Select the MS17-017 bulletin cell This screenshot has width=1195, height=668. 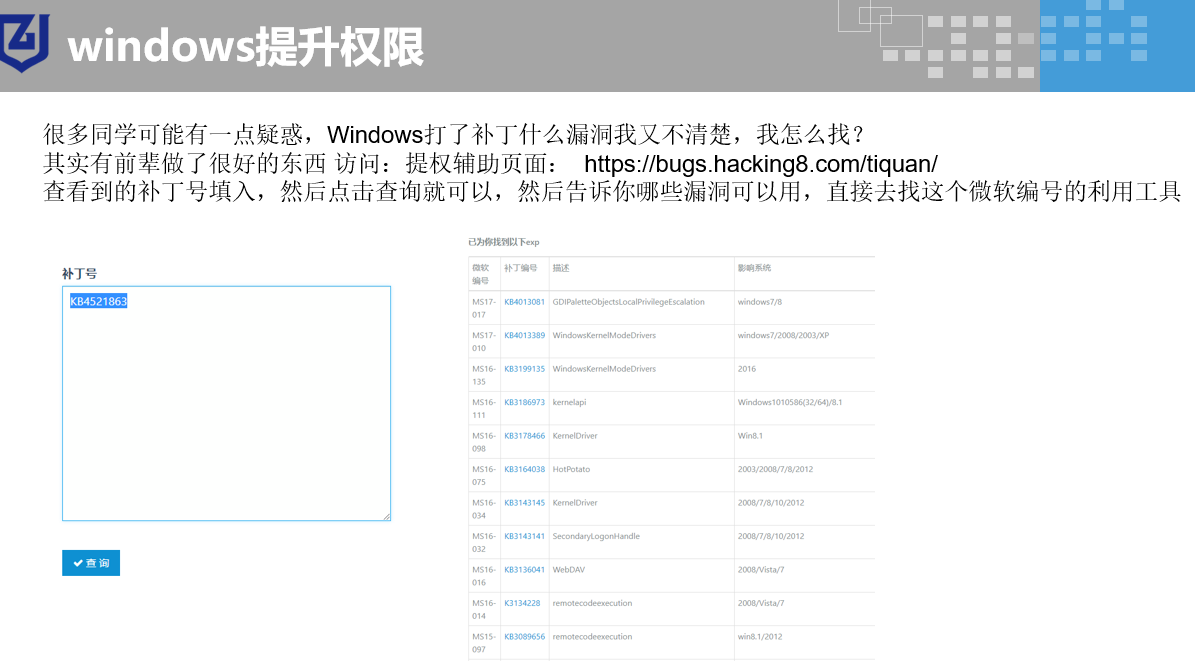pos(484,308)
